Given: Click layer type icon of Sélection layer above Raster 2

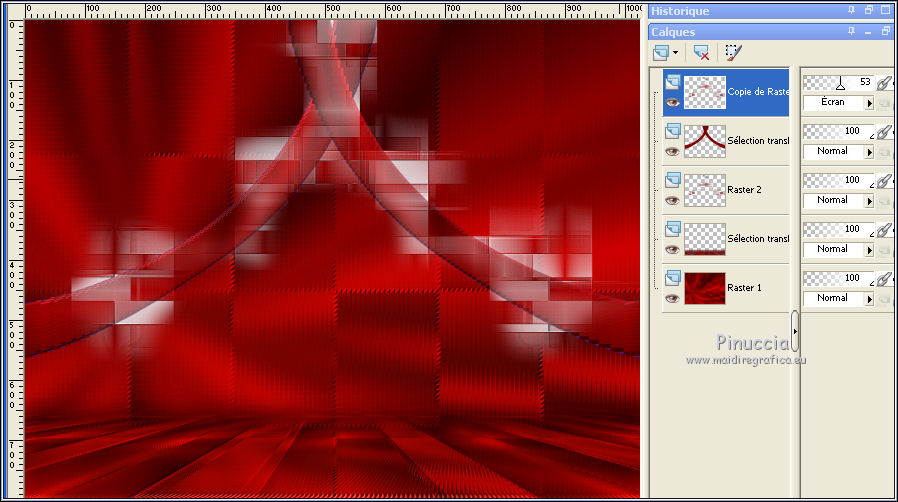Looking at the screenshot, I should pyautogui.click(x=672, y=131).
